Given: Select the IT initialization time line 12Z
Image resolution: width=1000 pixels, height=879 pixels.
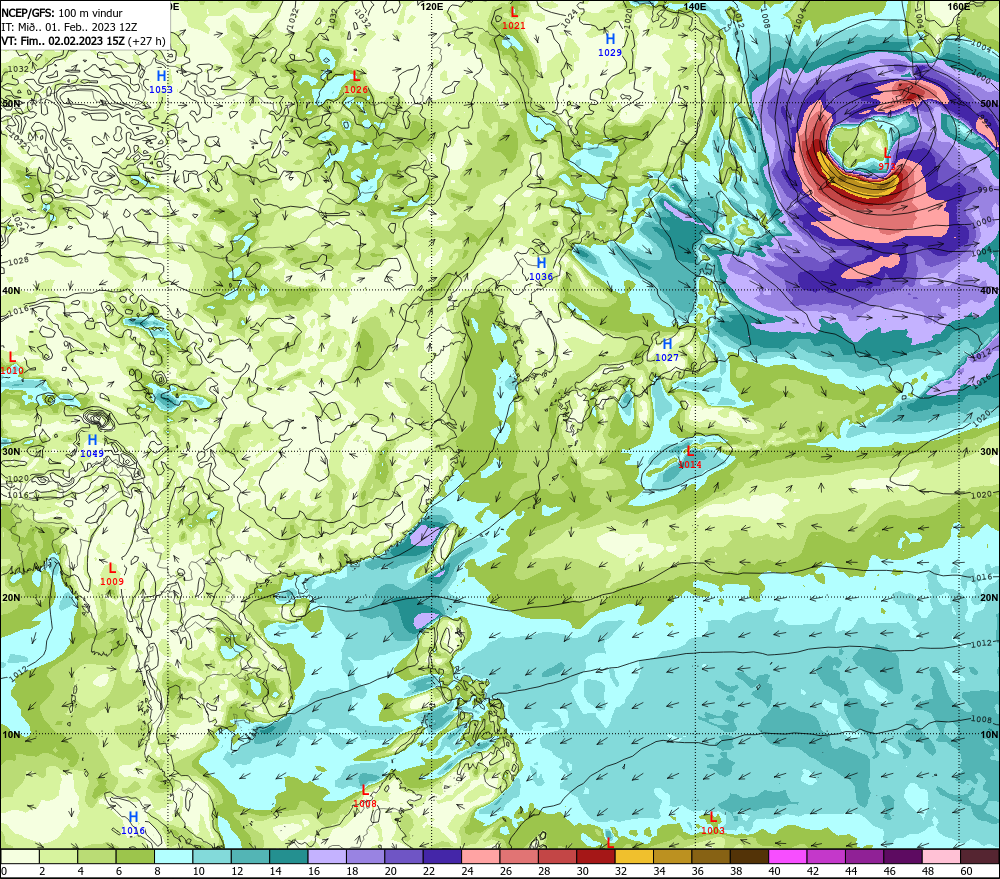Looking at the screenshot, I should [69, 27].
